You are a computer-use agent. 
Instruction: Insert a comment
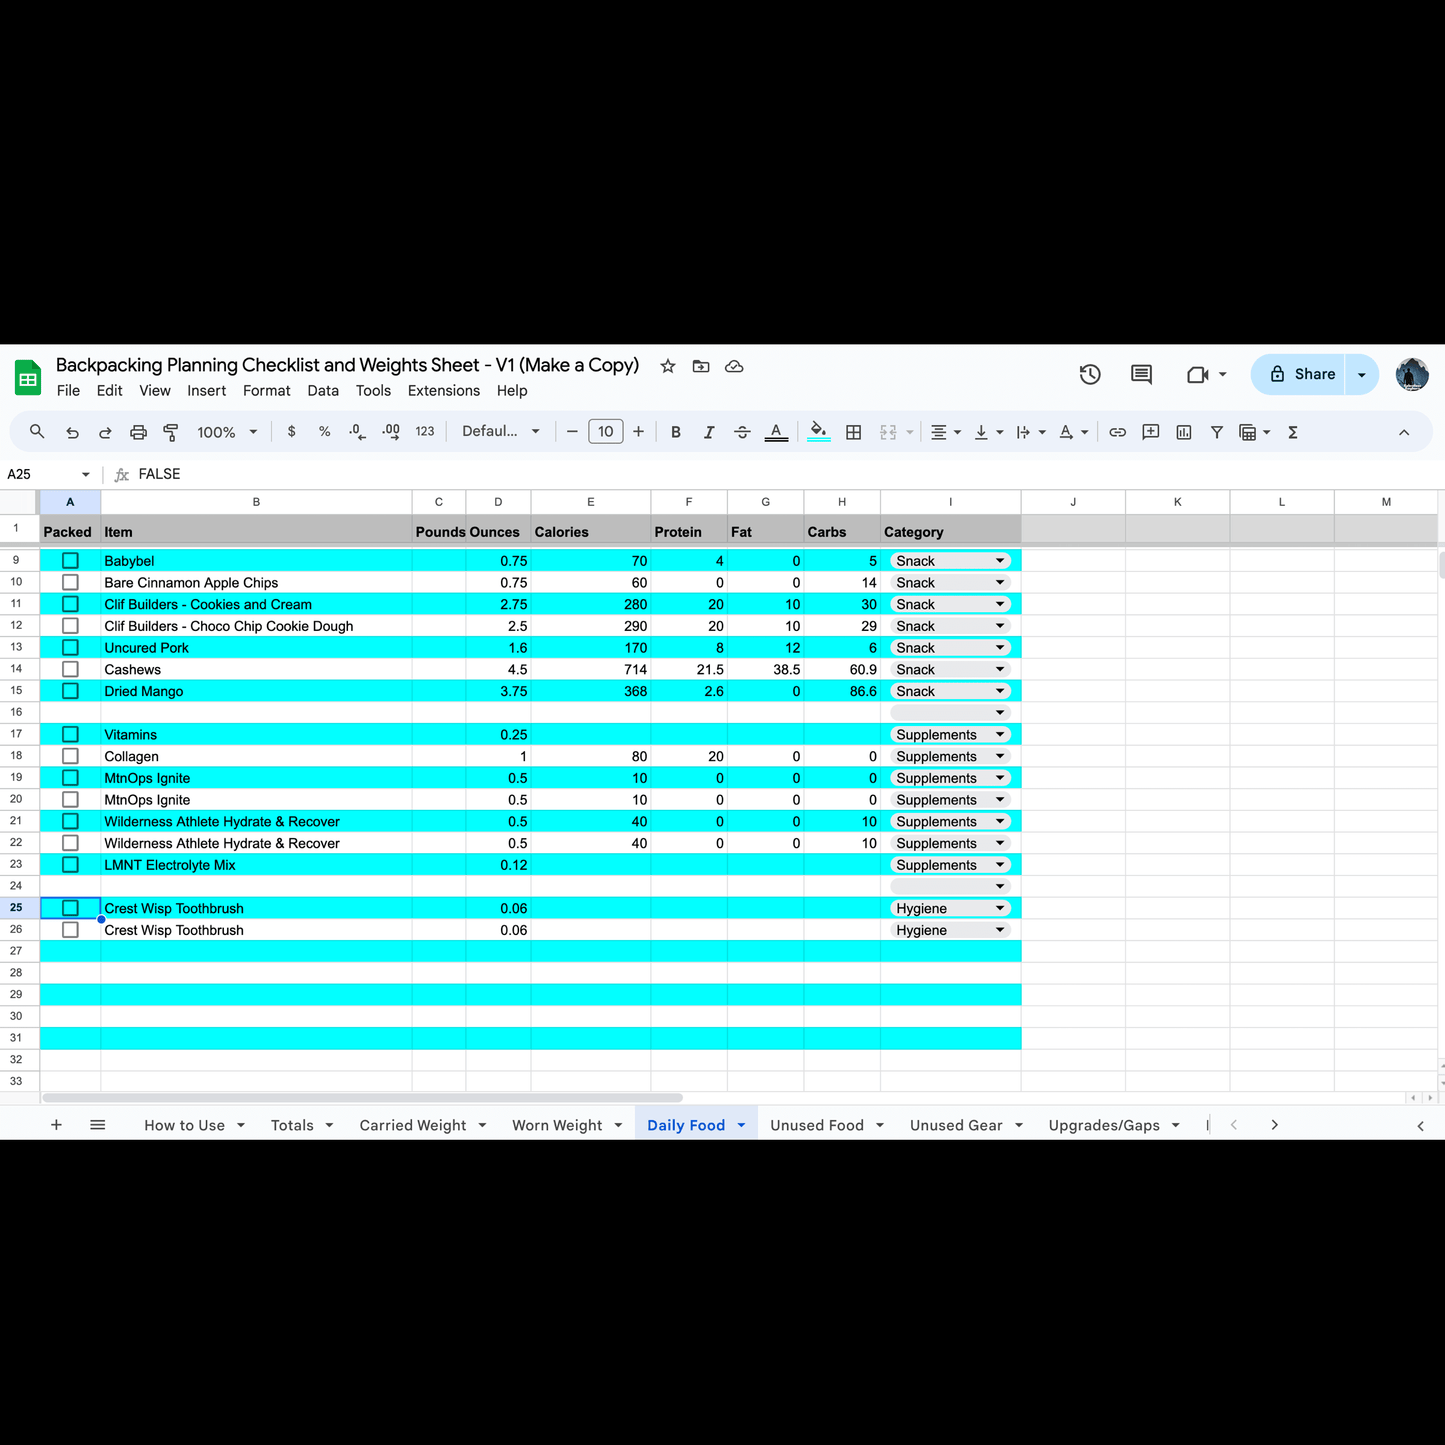1151,432
